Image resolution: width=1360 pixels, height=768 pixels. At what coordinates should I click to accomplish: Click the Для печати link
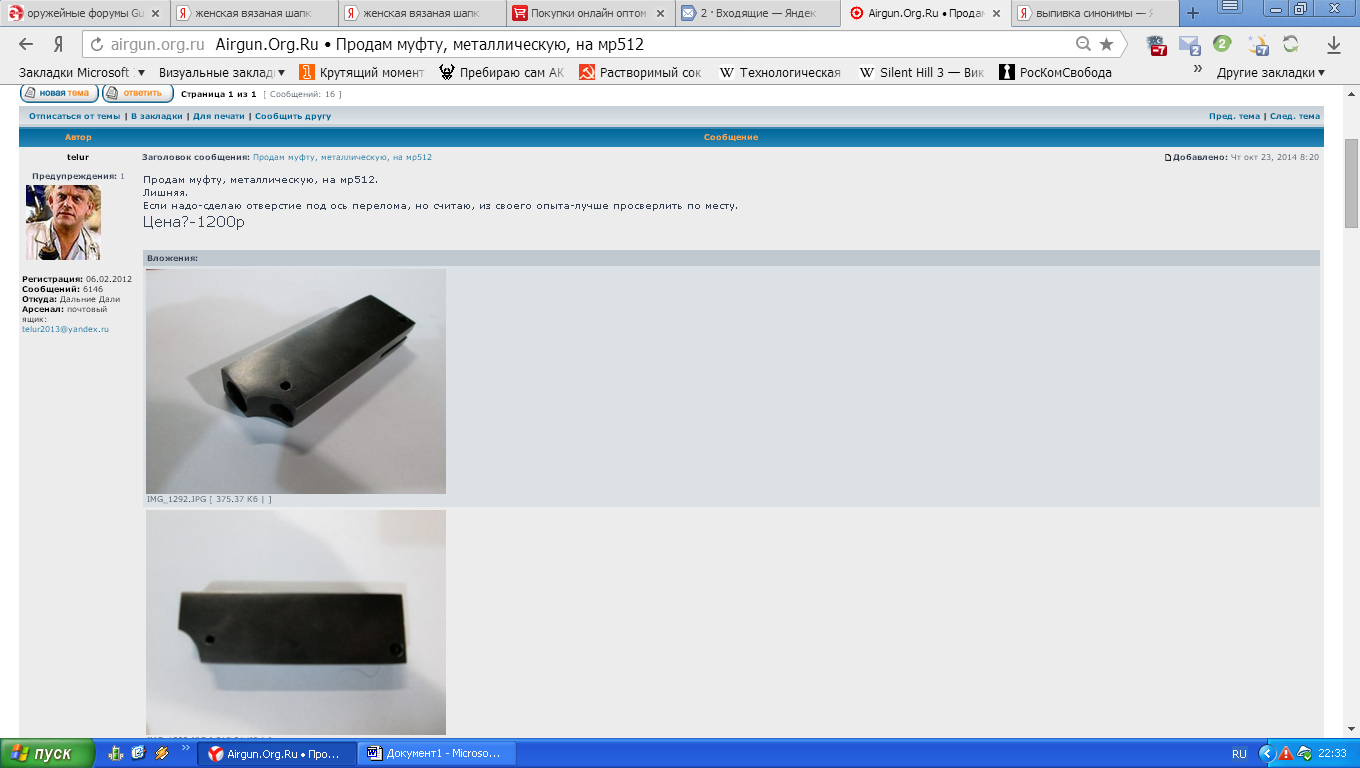(x=218, y=116)
